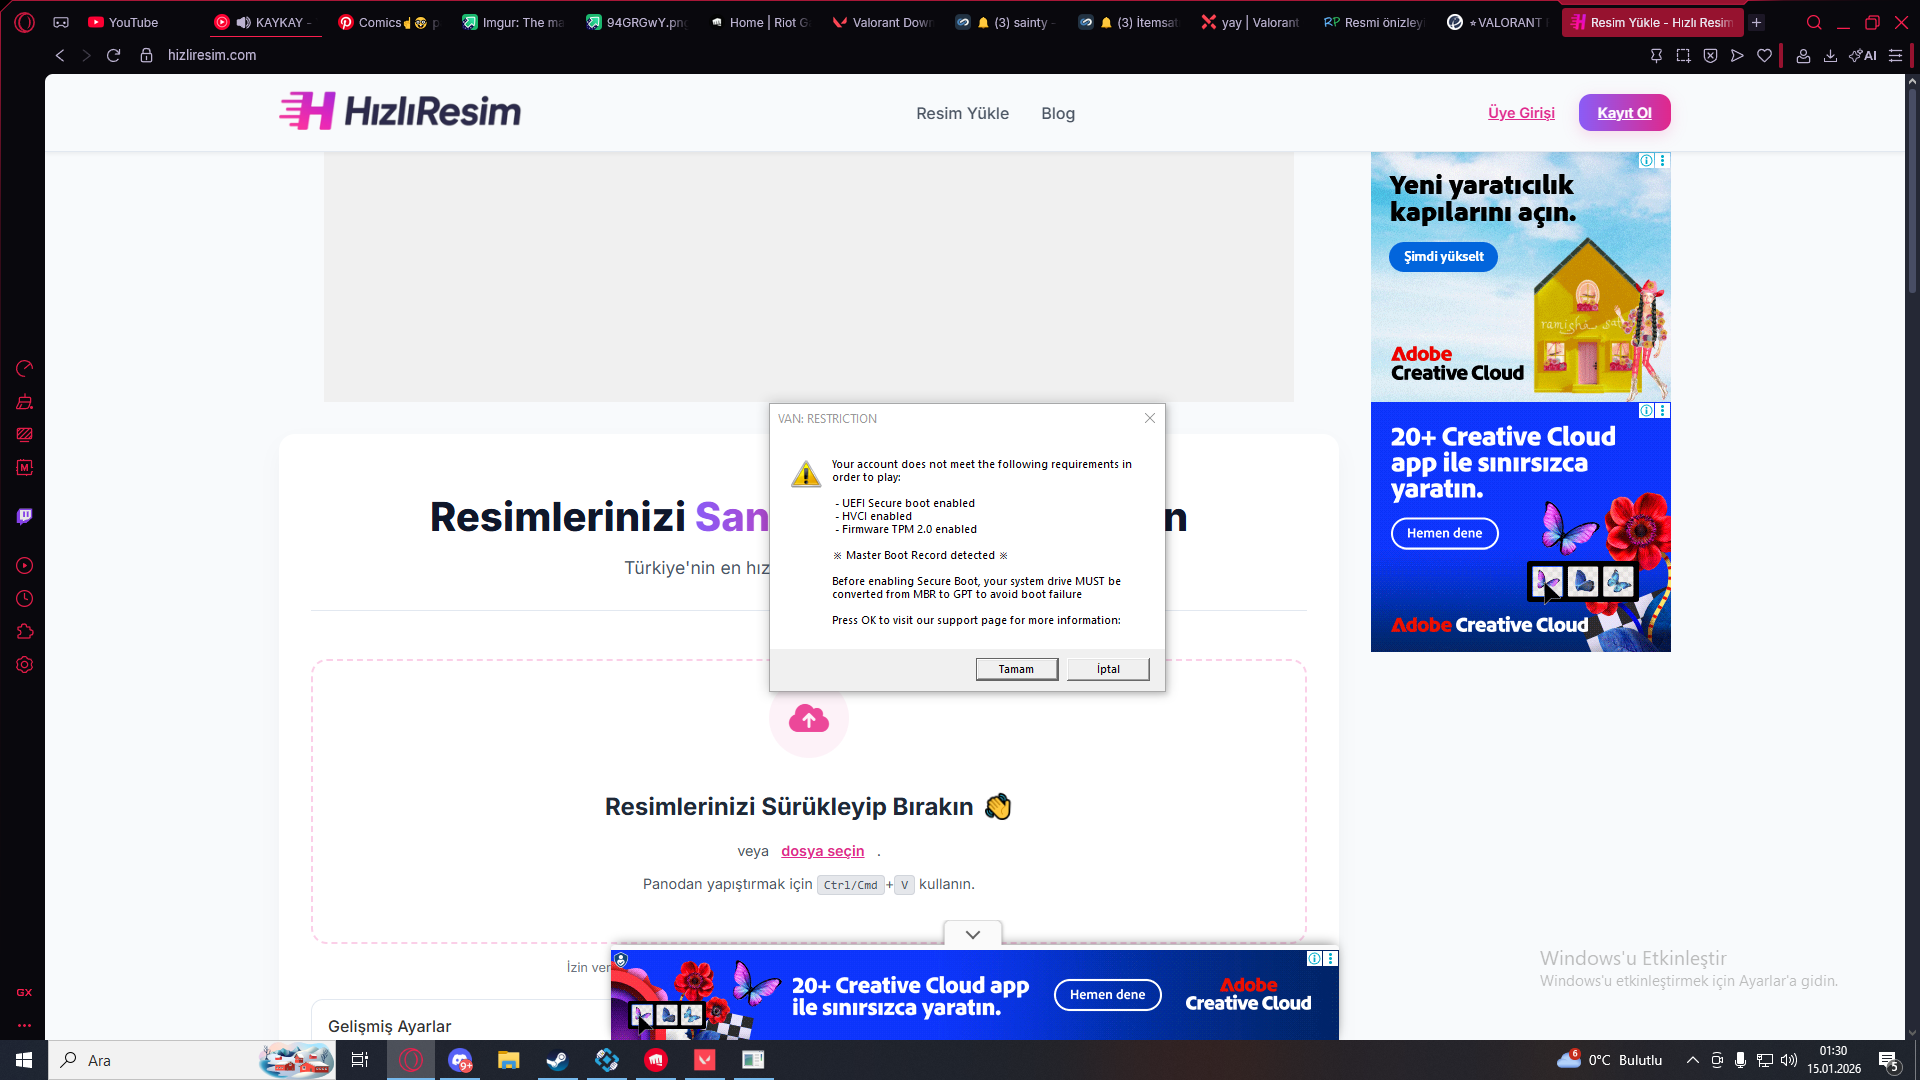The height and width of the screenshot is (1080, 1920).
Task: Show hidden system tray icons chevron
Action: pyautogui.click(x=1692, y=1060)
